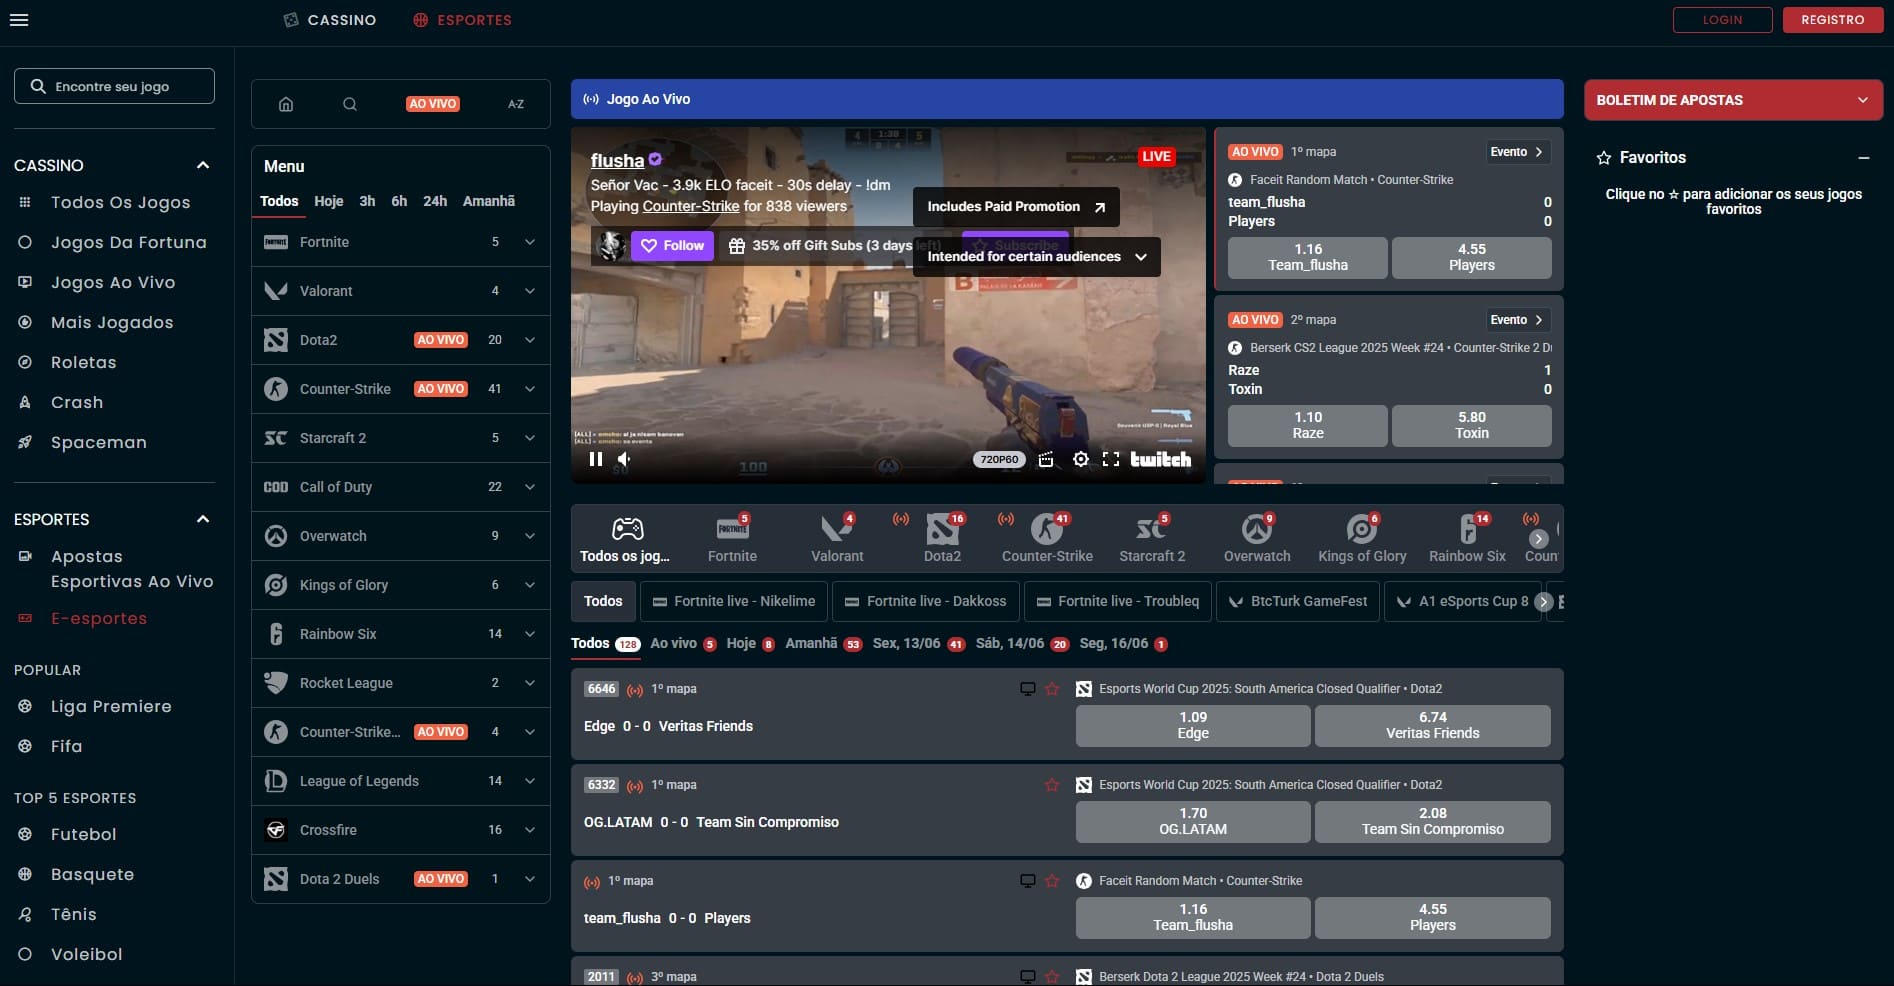The image size is (1894, 986).
Task: Expand the Starcraft 2 row in Menu
Action: click(x=530, y=438)
